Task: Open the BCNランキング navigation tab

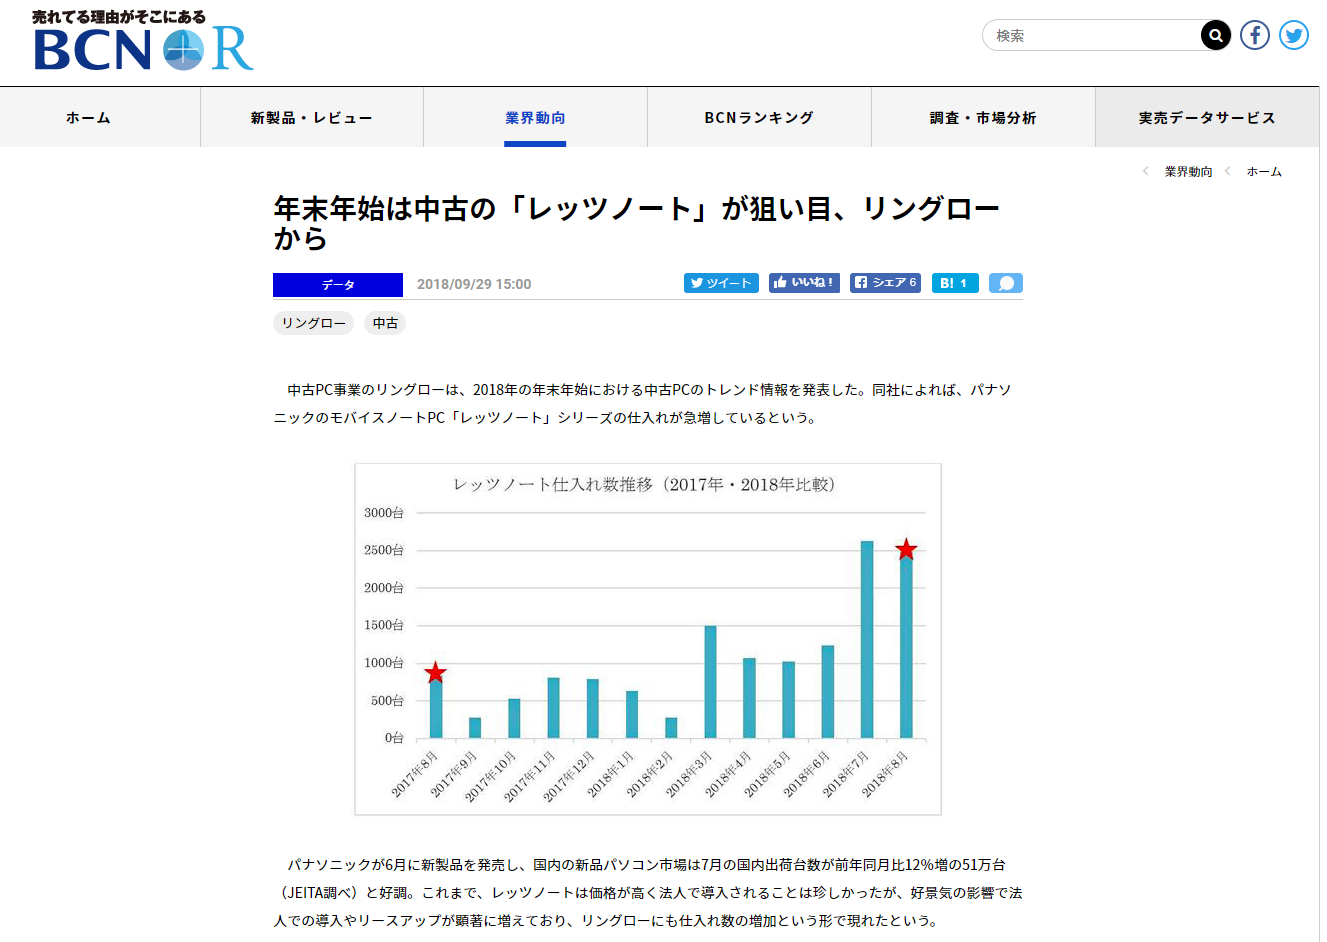Action: [x=759, y=118]
